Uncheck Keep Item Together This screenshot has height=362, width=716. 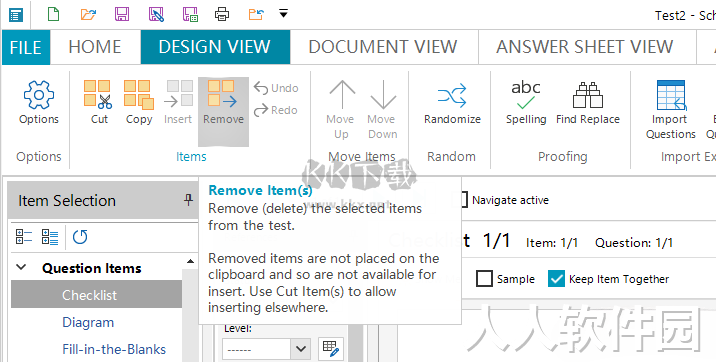tap(556, 278)
